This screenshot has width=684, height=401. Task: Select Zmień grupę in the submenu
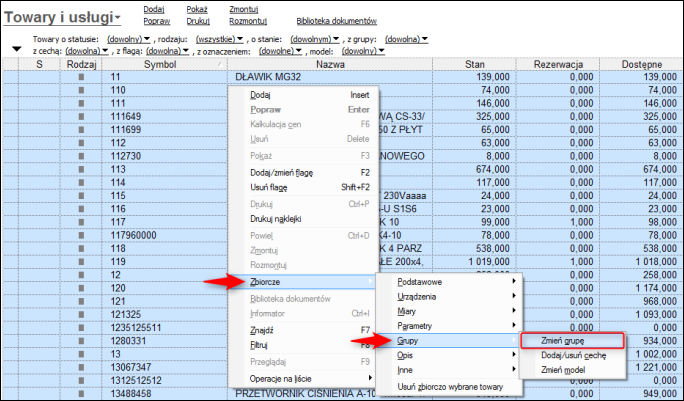(x=572, y=340)
